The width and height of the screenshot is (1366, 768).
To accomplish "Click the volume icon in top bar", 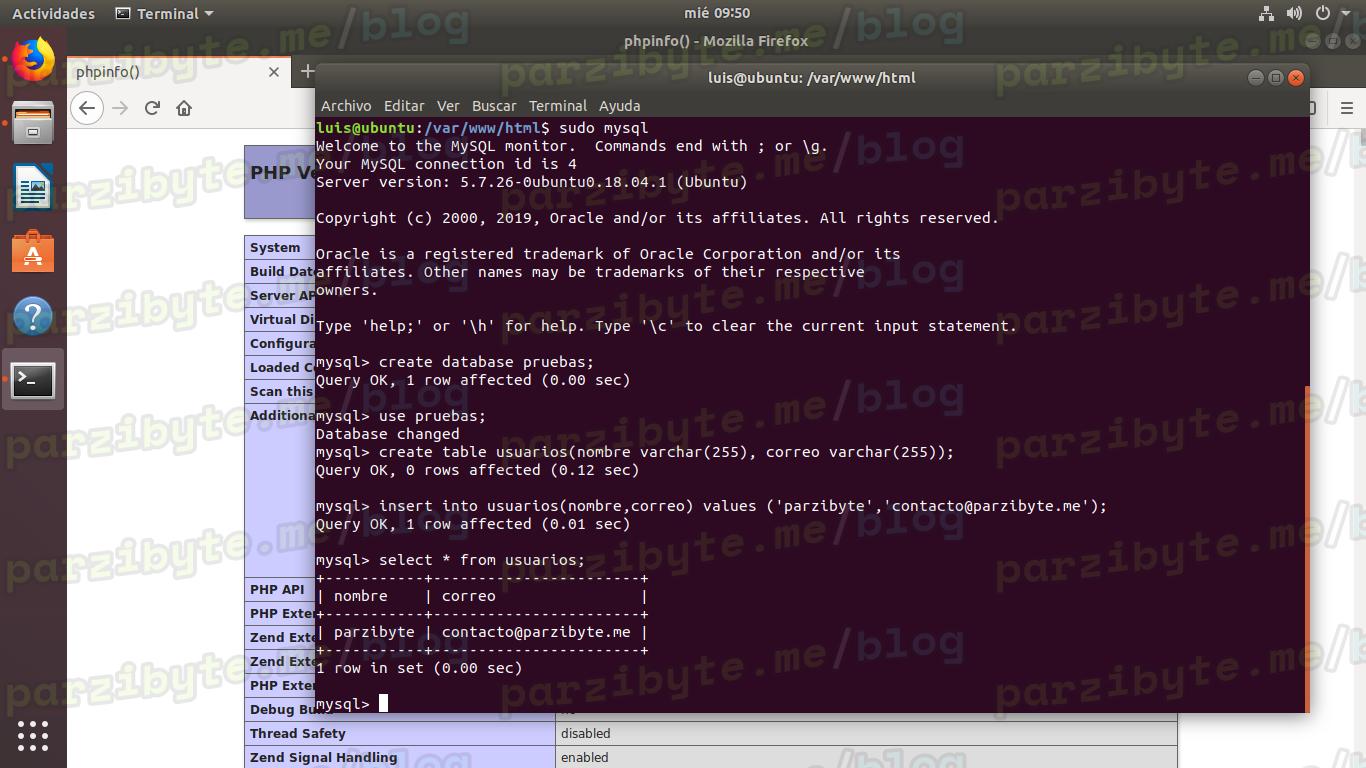I will (1295, 13).
